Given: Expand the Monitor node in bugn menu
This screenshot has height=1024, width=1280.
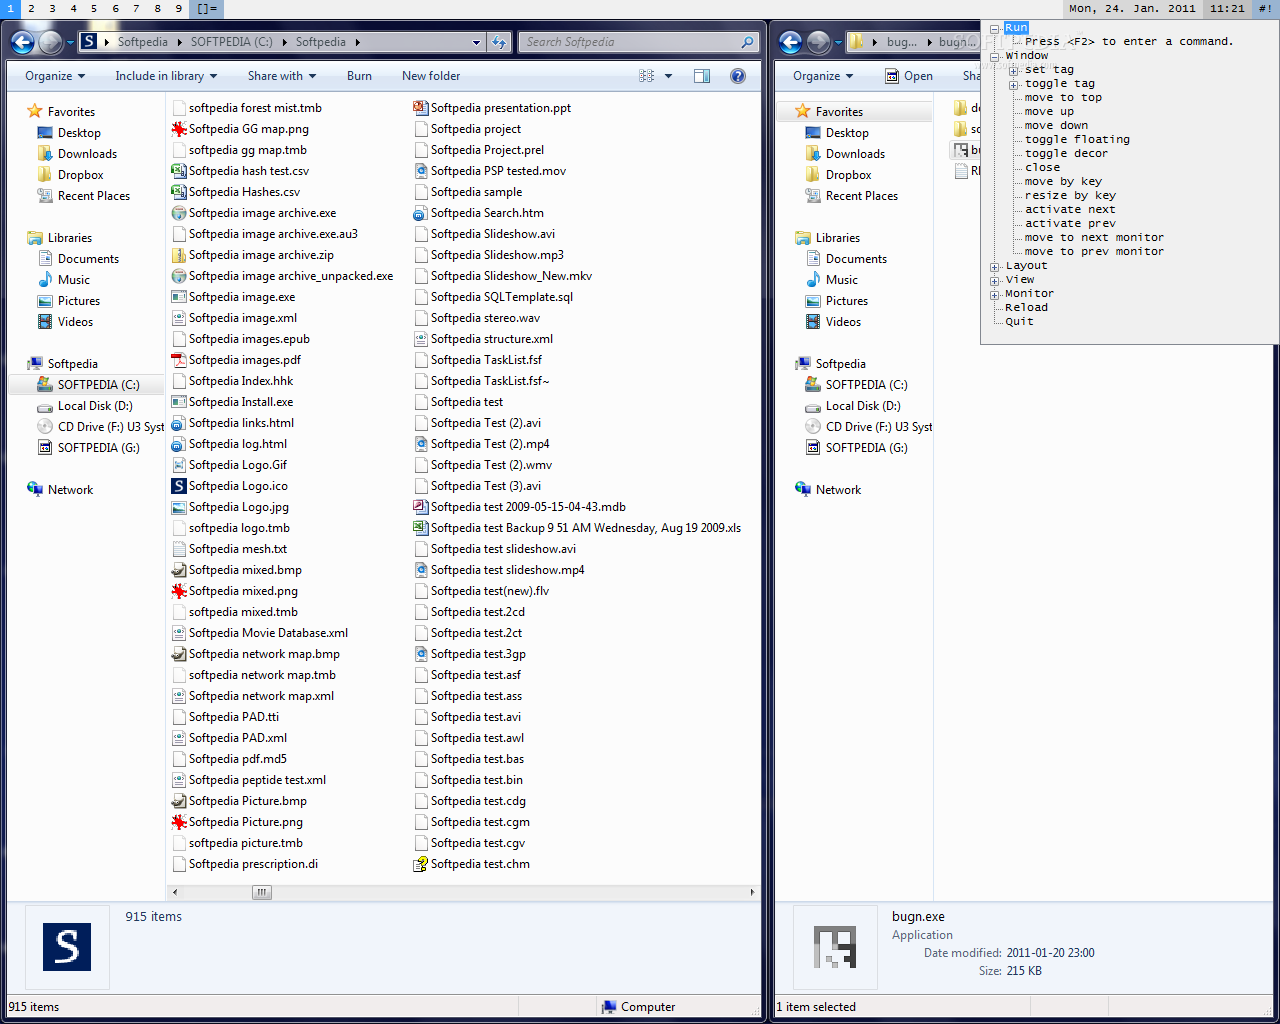Looking at the screenshot, I should point(995,294).
